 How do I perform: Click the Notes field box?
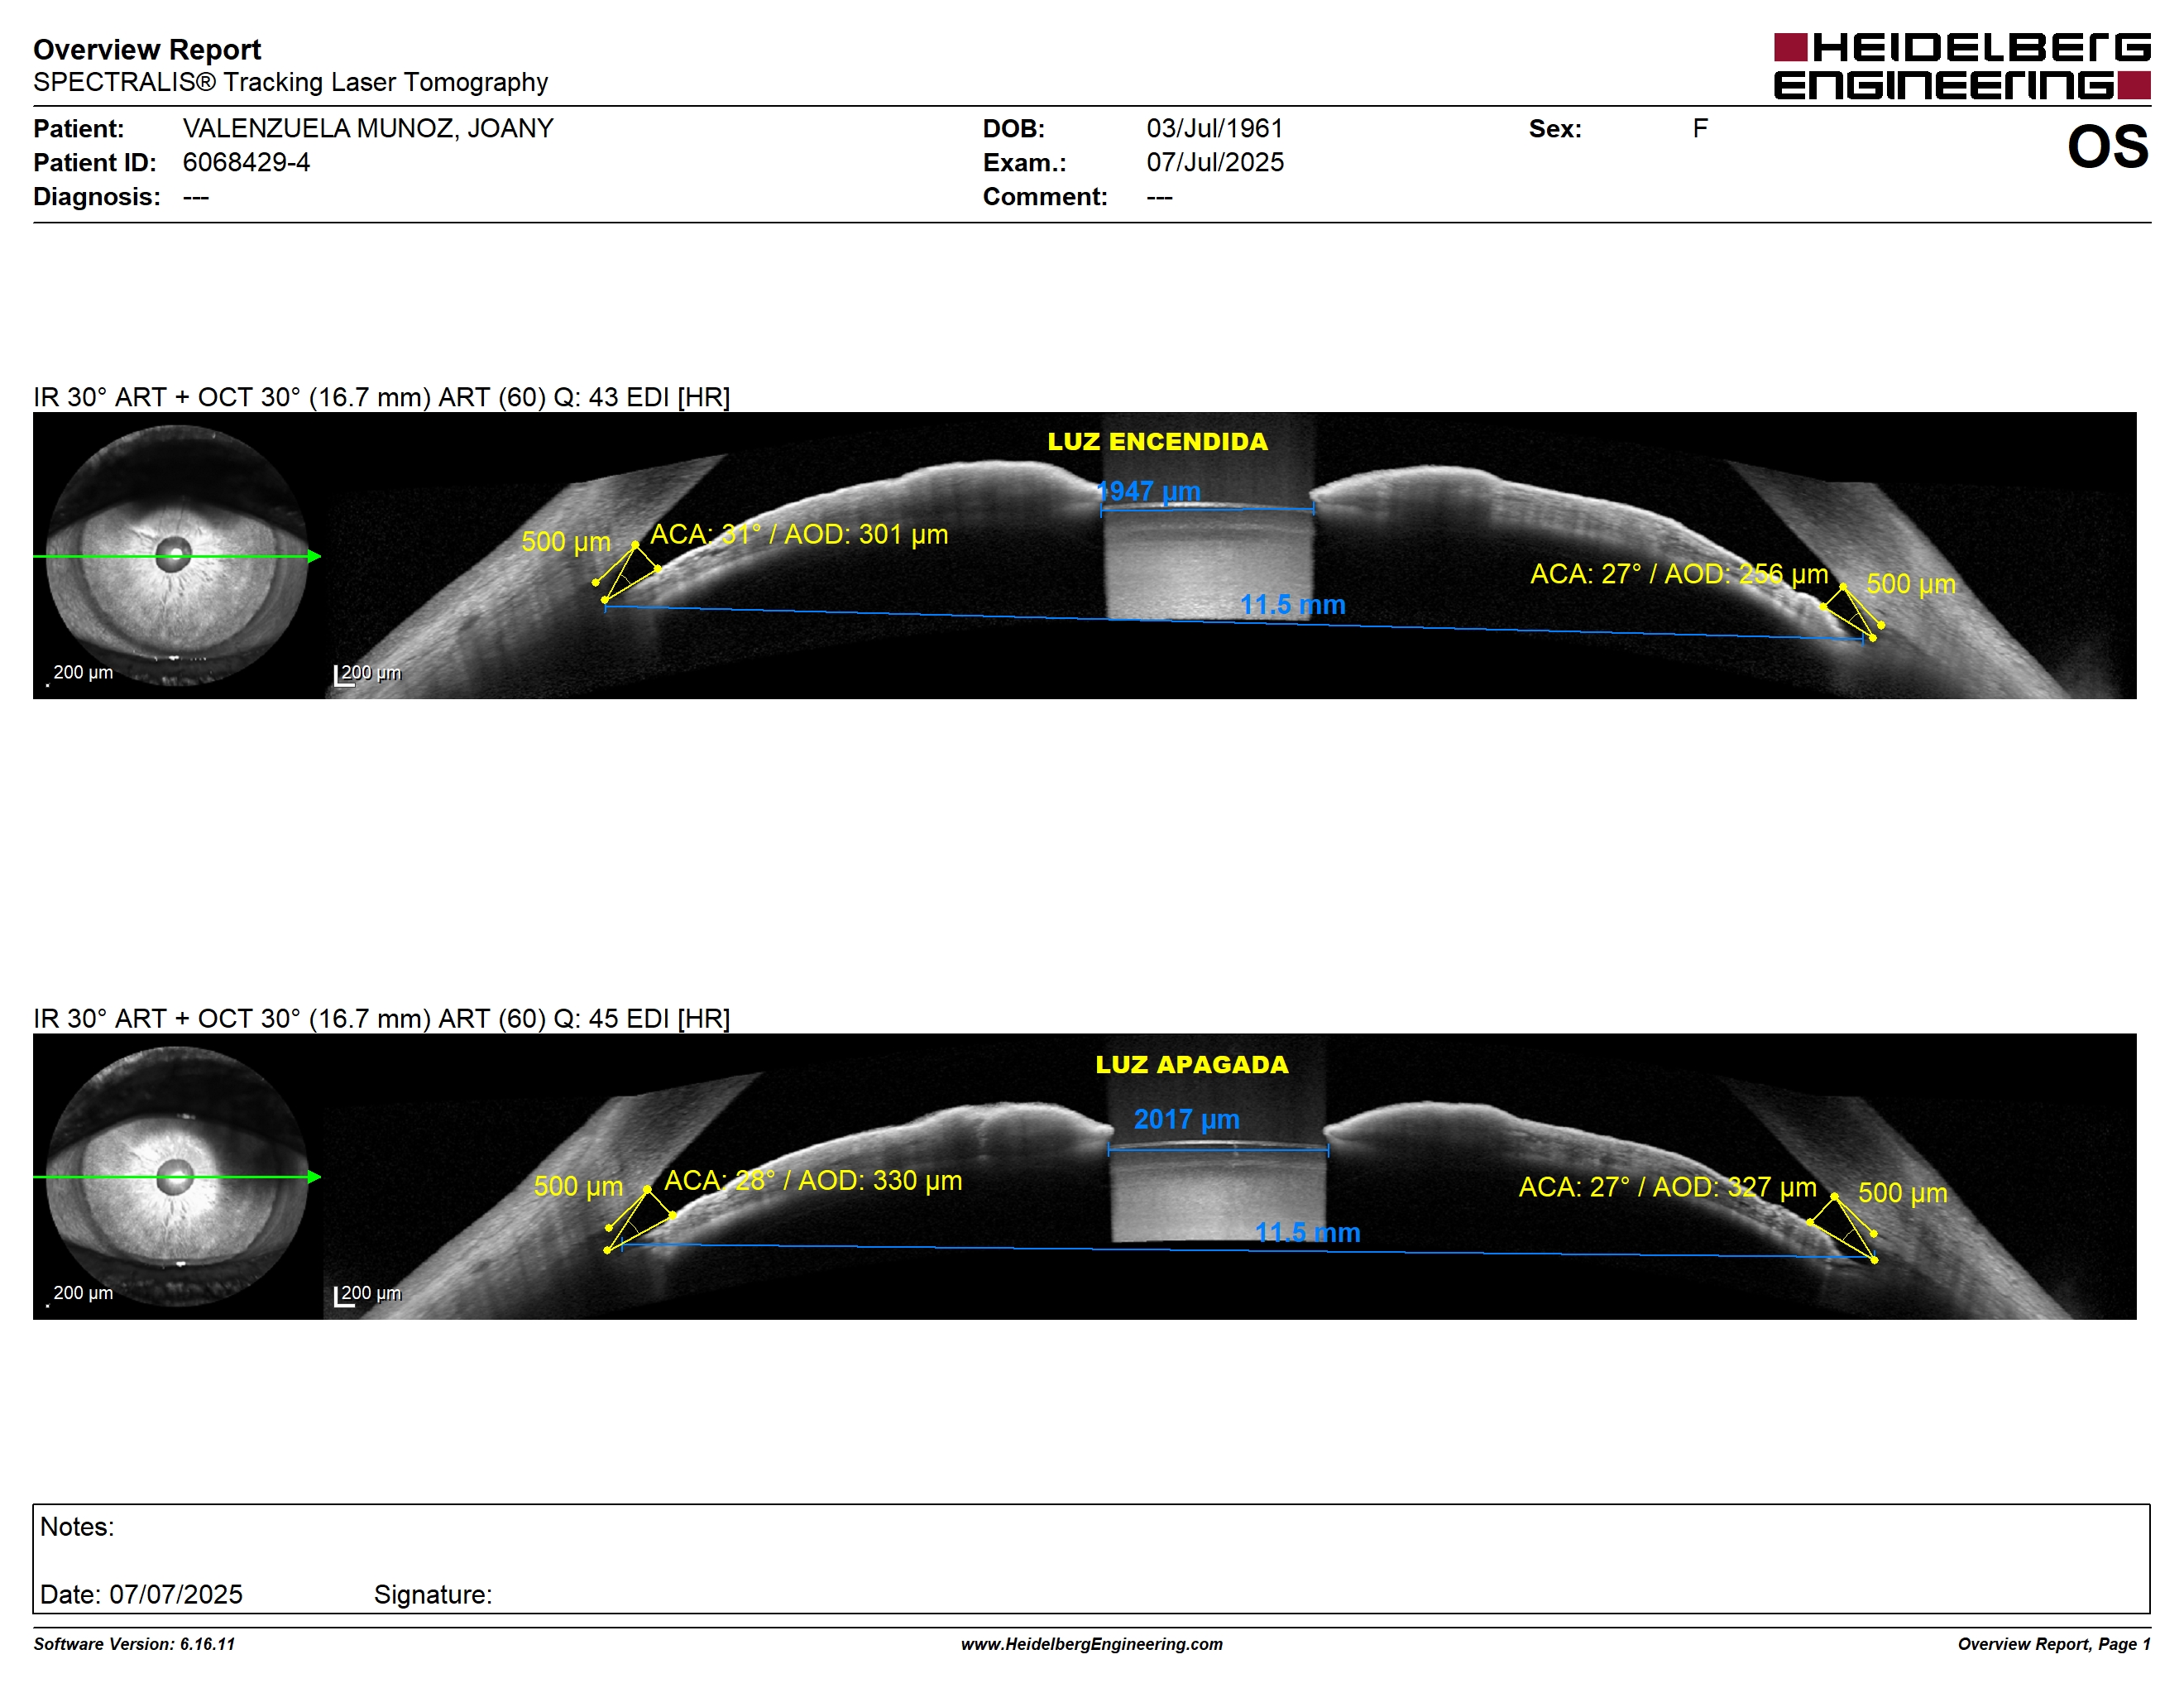pos(1091,1558)
